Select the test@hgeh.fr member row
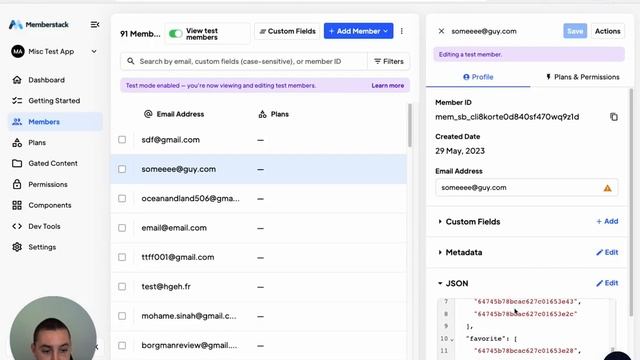This screenshot has width=640, height=360. click(x=259, y=287)
